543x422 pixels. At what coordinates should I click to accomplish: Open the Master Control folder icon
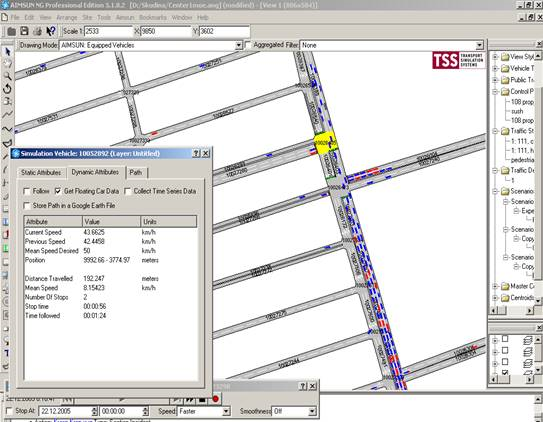(505, 286)
